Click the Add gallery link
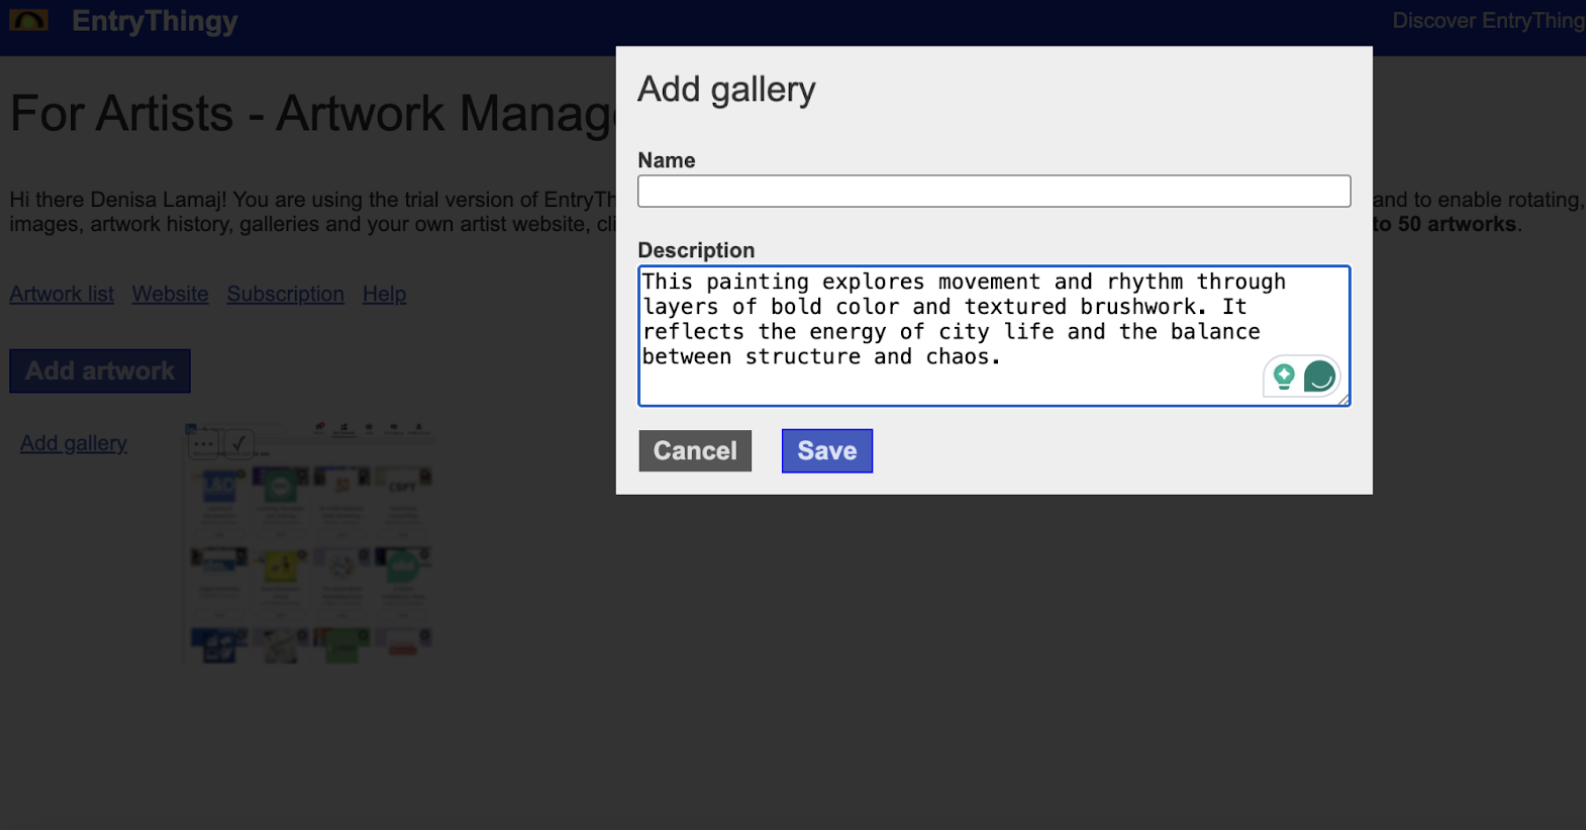 [x=73, y=443]
